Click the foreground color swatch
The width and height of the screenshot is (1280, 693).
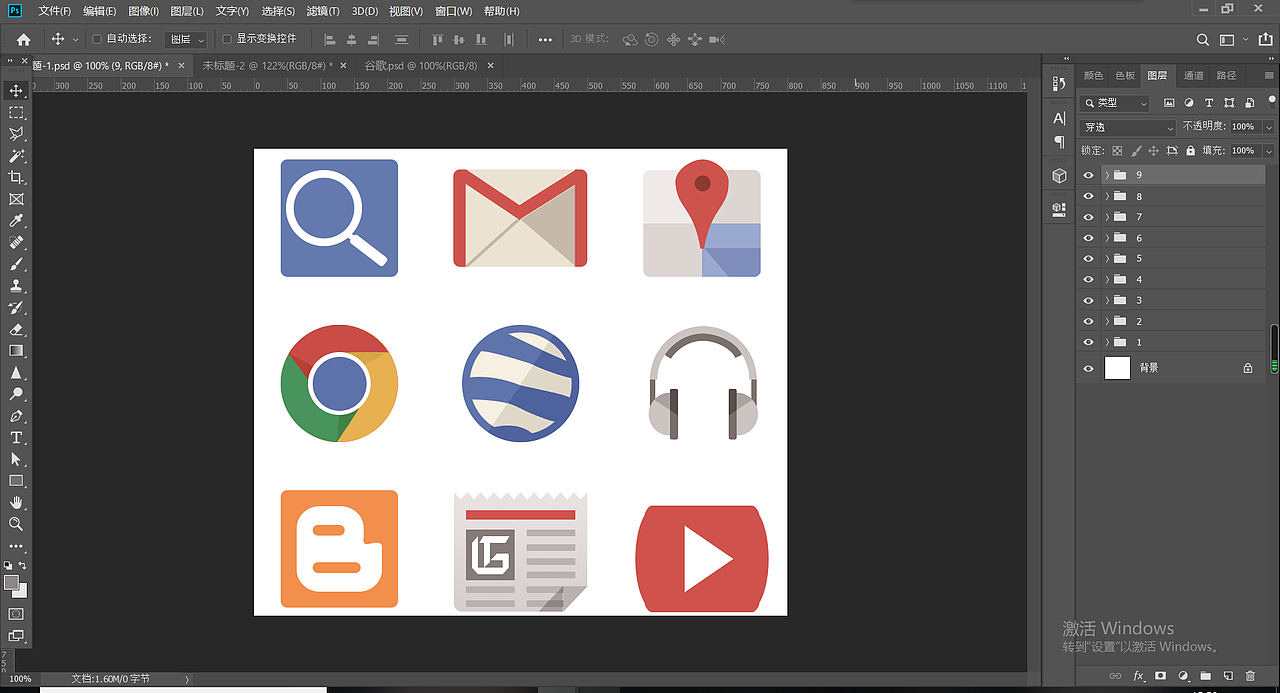click(11, 582)
